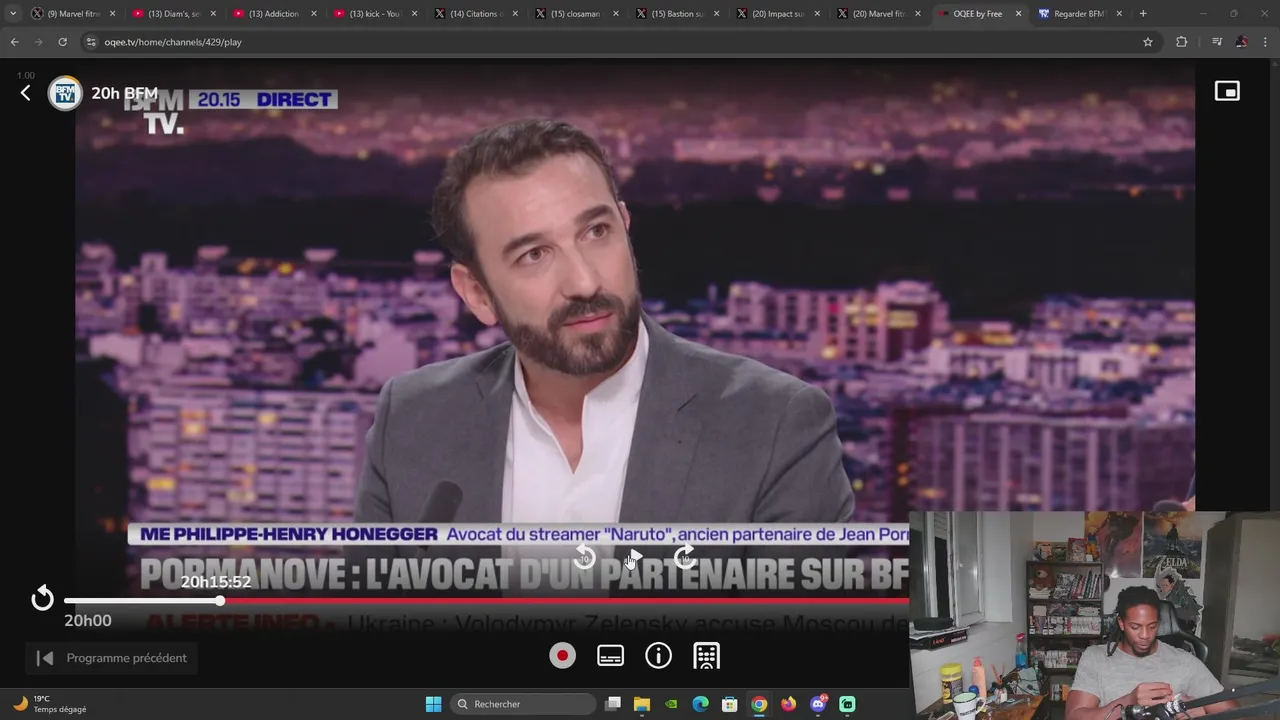Open the remote control keypad icon

point(706,656)
